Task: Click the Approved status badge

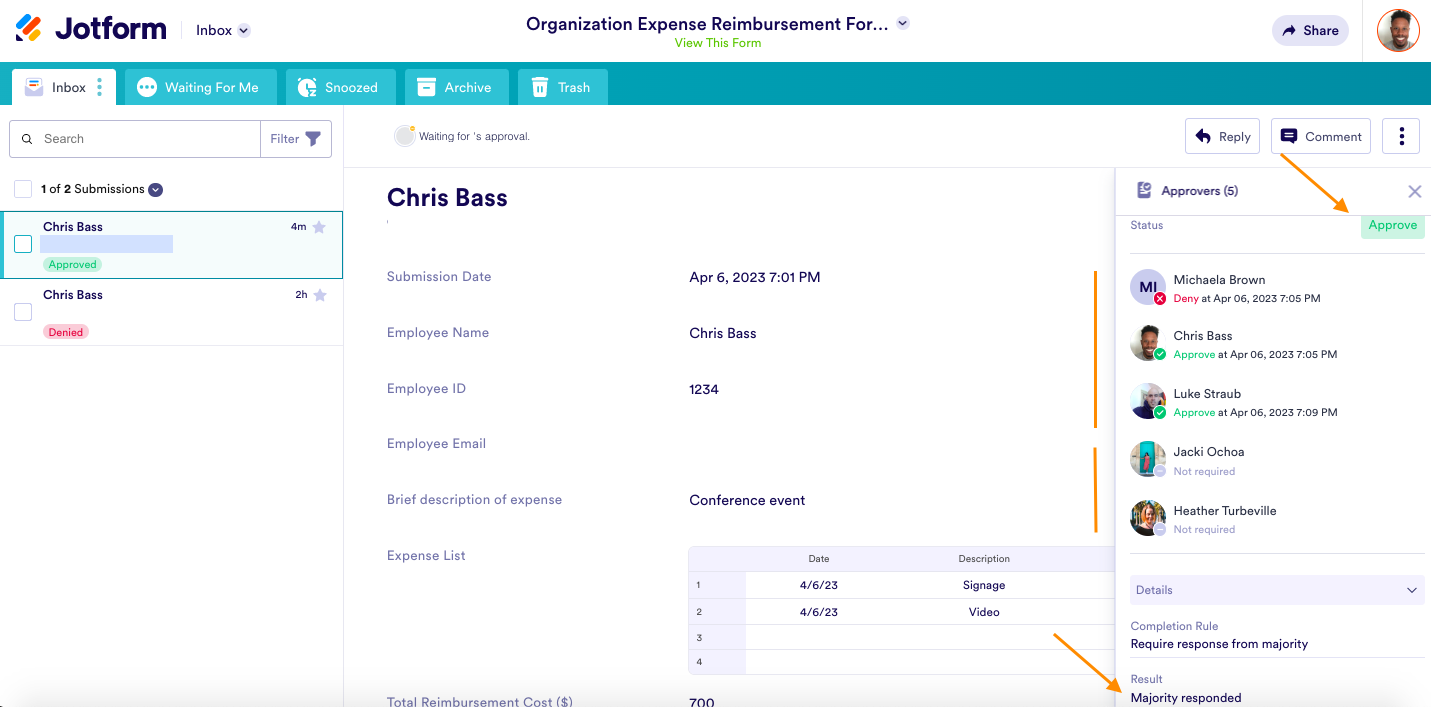Action: tap(72, 264)
